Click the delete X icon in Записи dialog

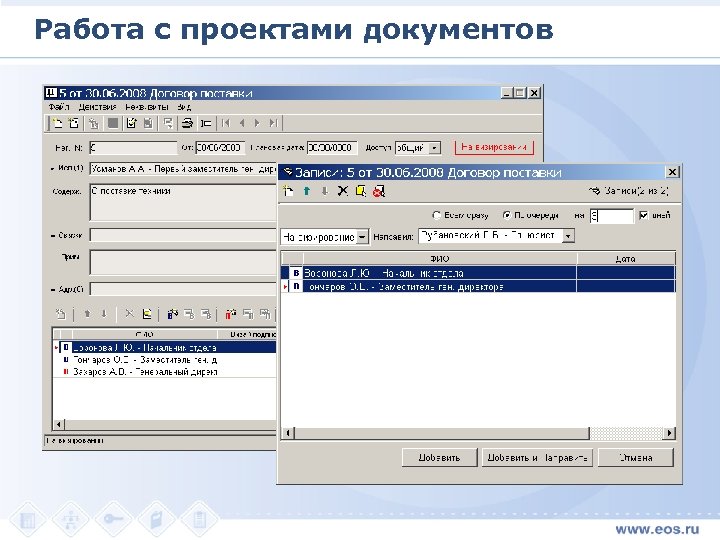pos(343,191)
